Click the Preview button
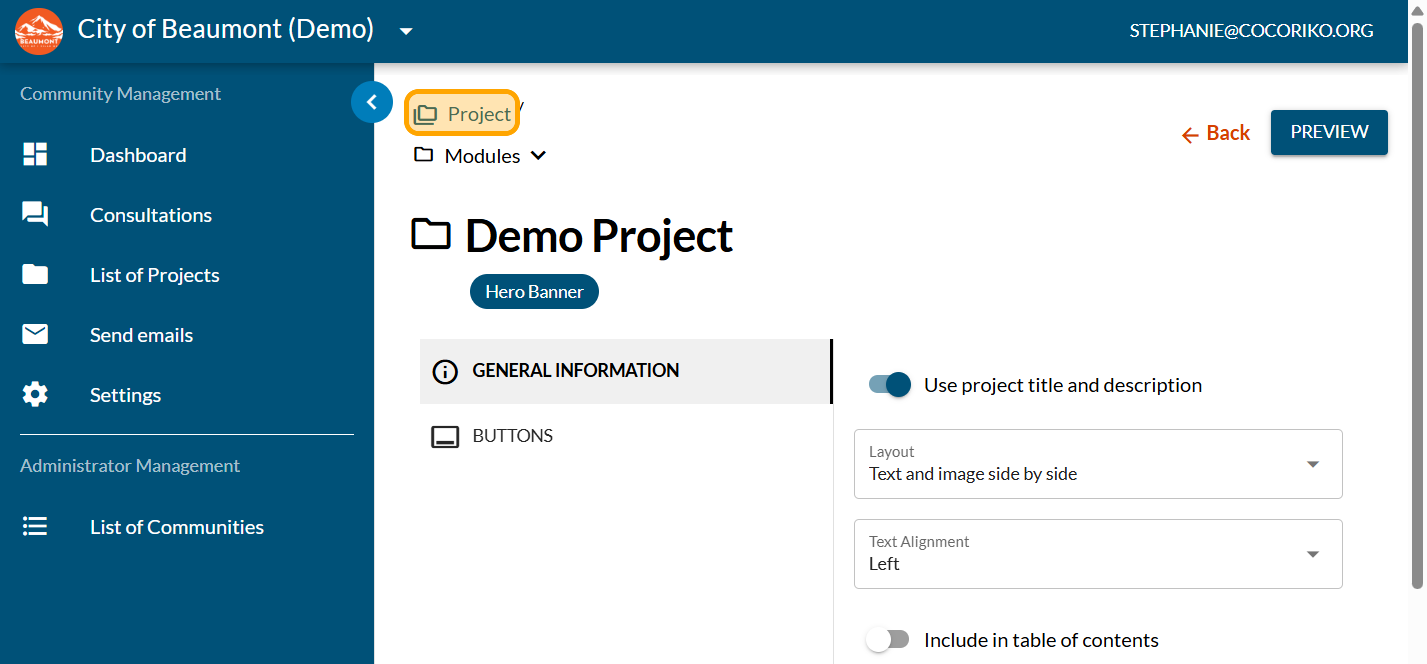This screenshot has height=664, width=1427. [1328, 132]
